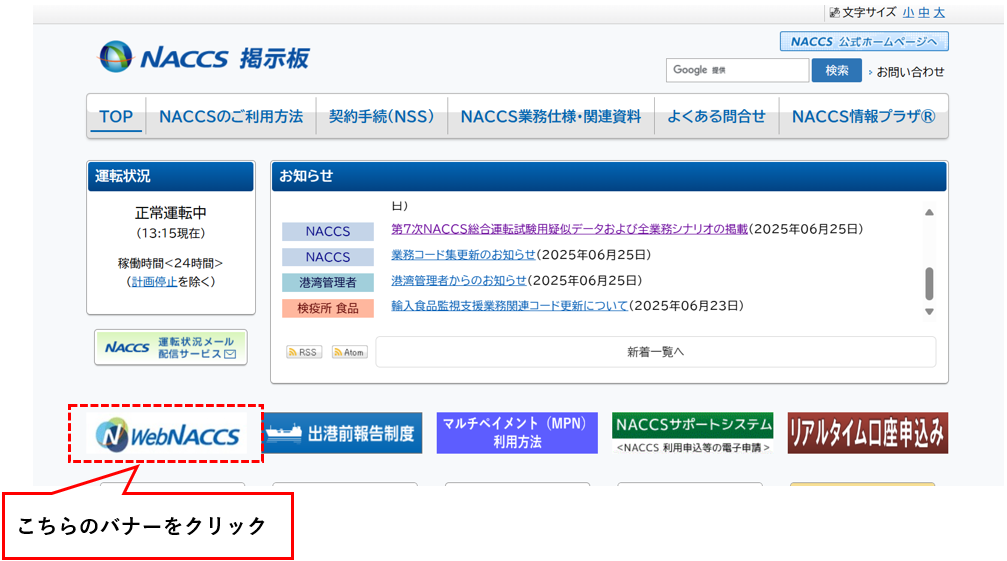Set text size to 中
The width and height of the screenshot is (1007, 561).
click(x=924, y=13)
